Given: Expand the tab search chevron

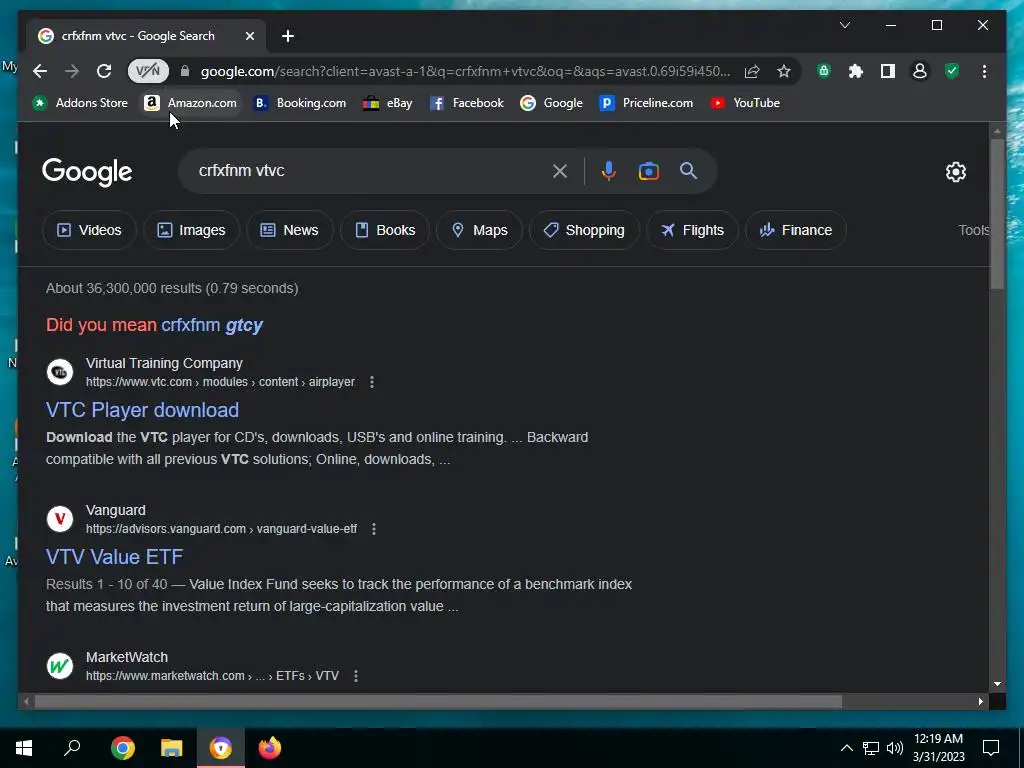Looking at the screenshot, I should (844, 25).
